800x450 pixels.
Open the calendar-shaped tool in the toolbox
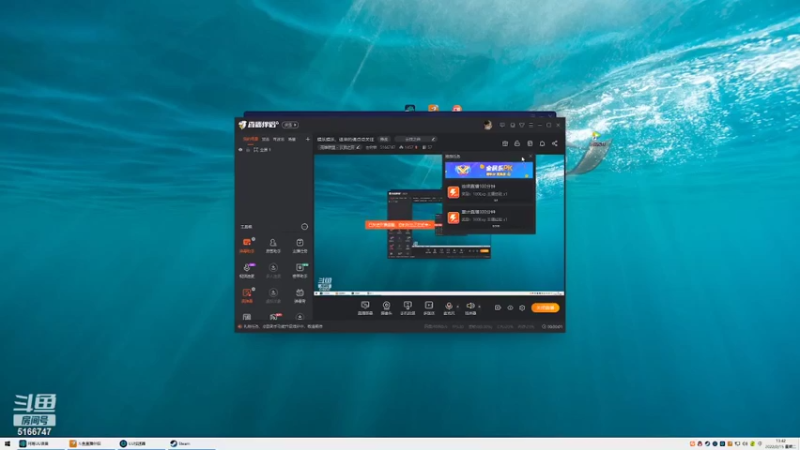(299, 295)
